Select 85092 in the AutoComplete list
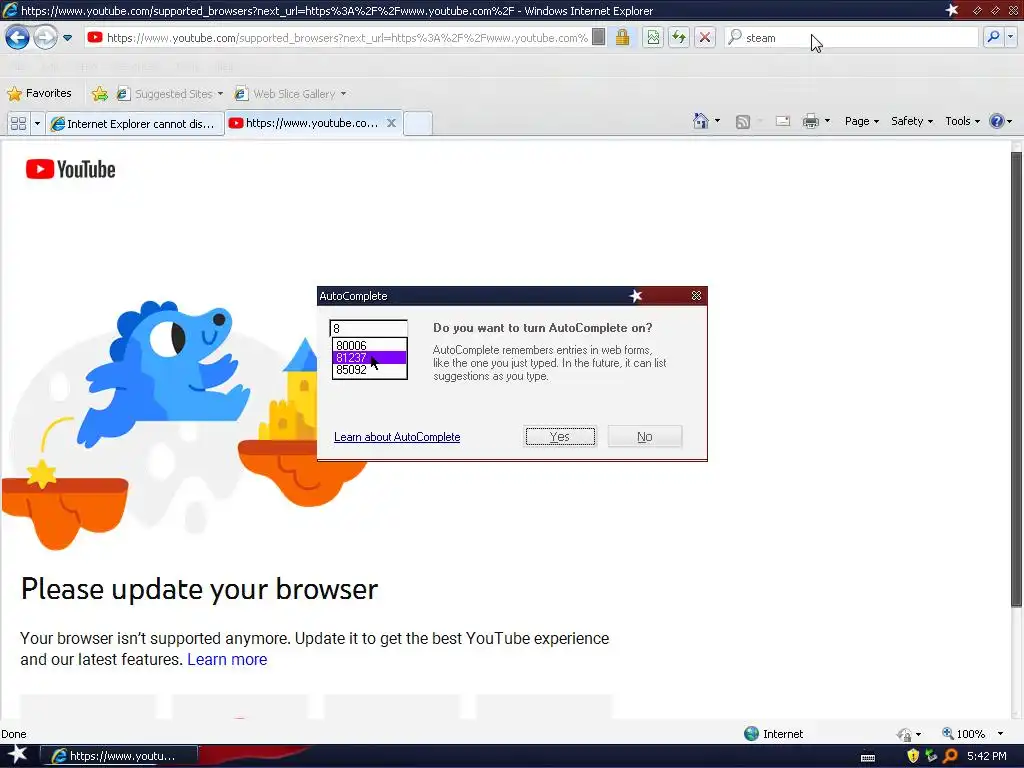 point(369,370)
